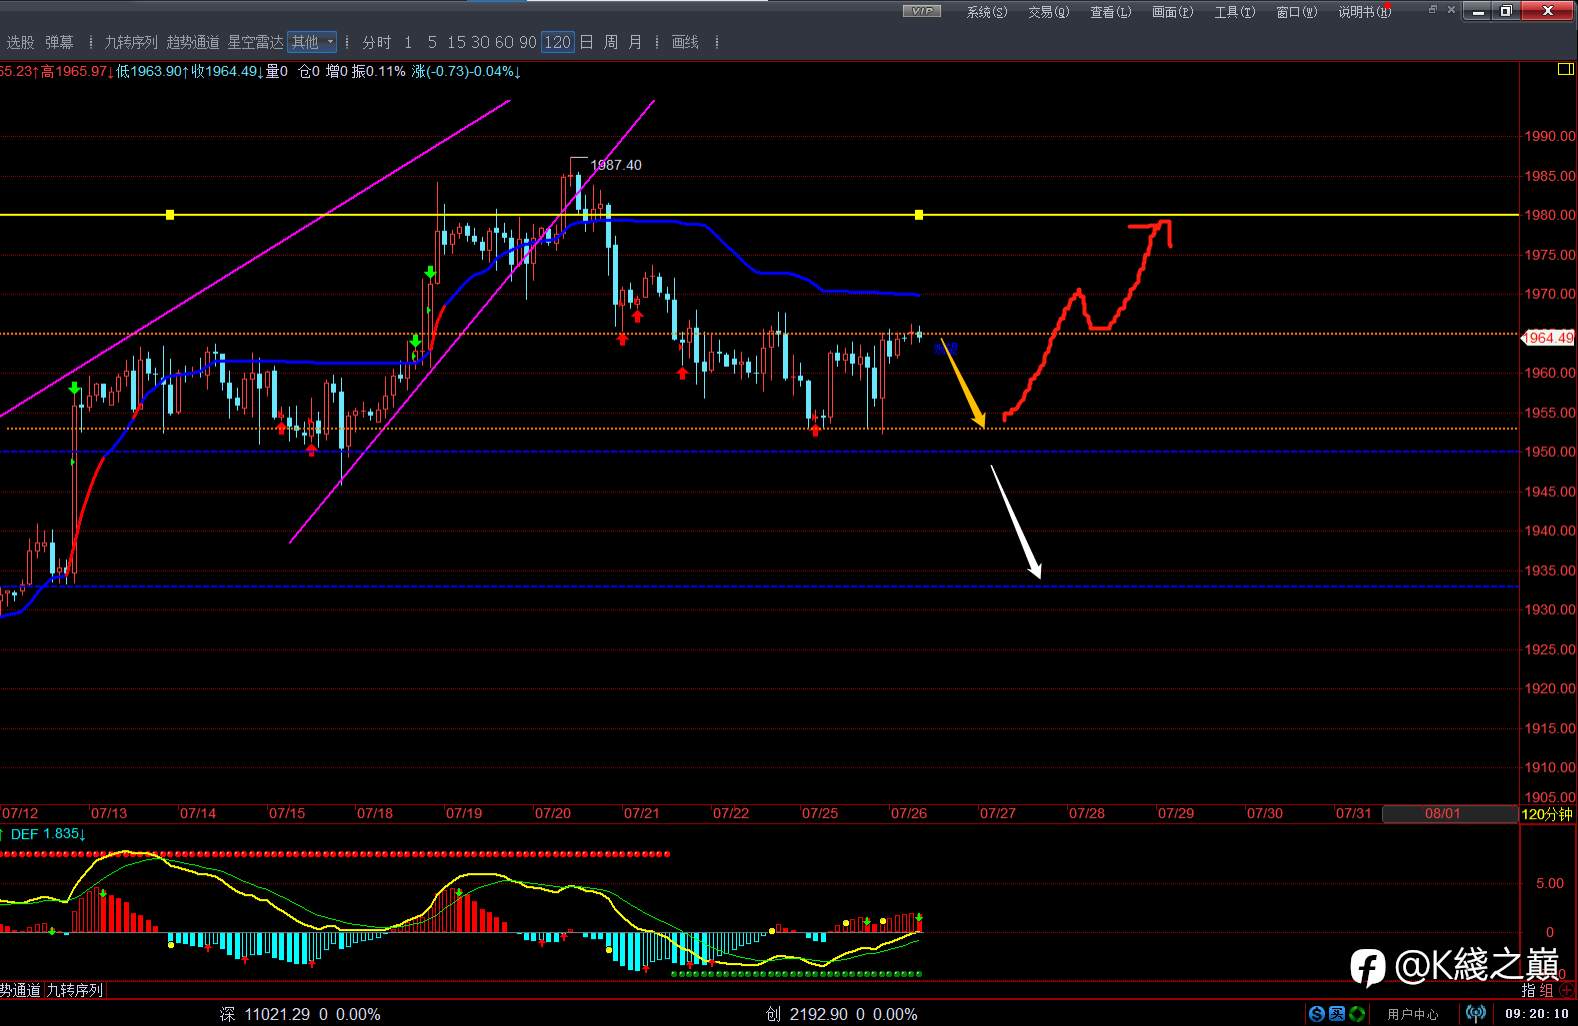The height and width of the screenshot is (1026, 1578).
Task: Click the 08/01 date slider on time axis
Action: pyautogui.click(x=1442, y=813)
